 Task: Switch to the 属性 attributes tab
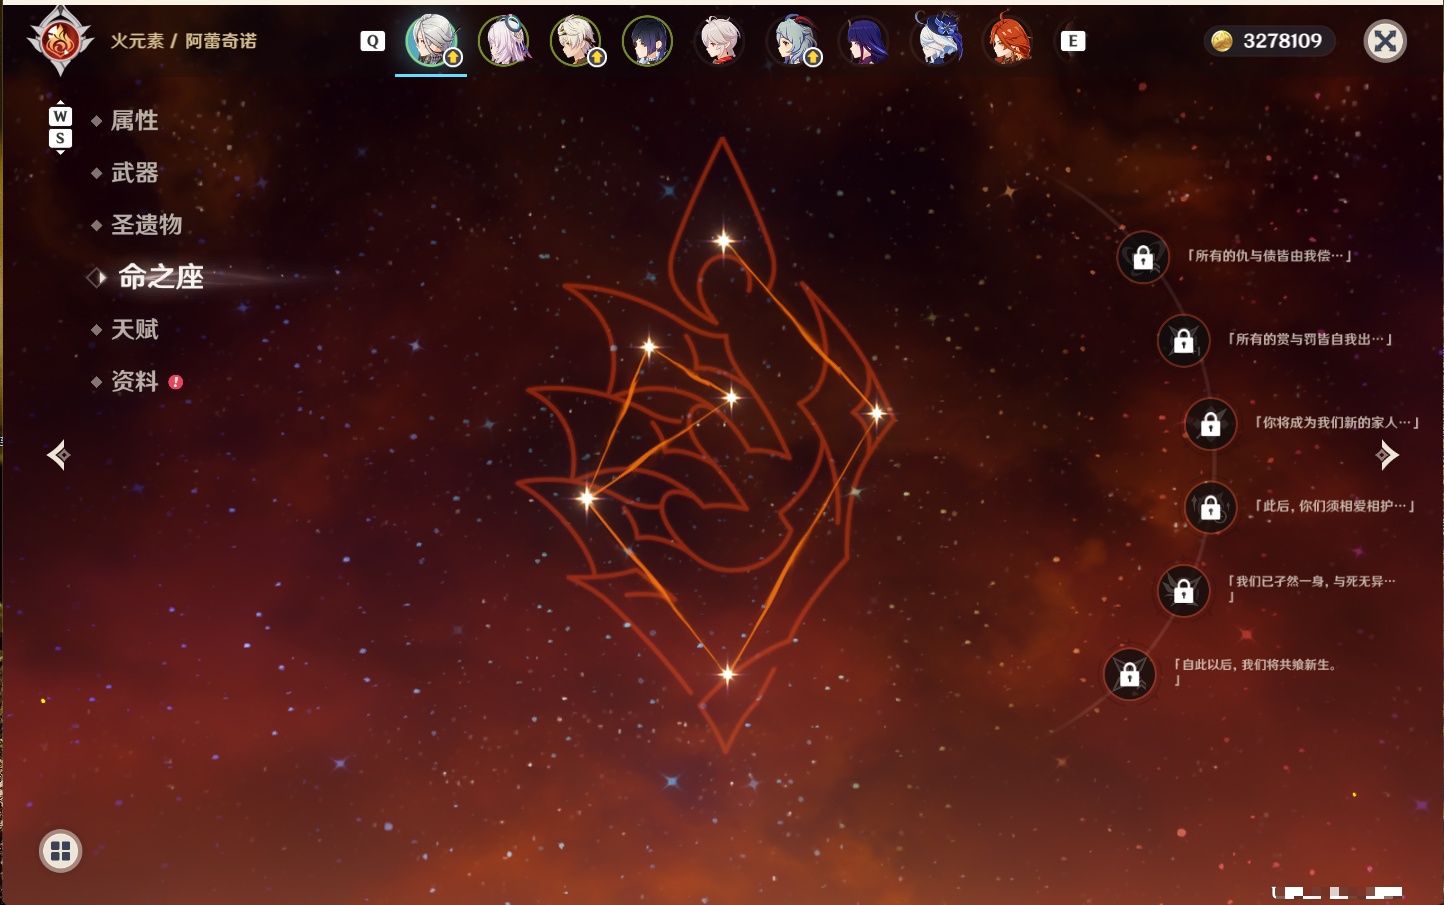click(x=134, y=121)
